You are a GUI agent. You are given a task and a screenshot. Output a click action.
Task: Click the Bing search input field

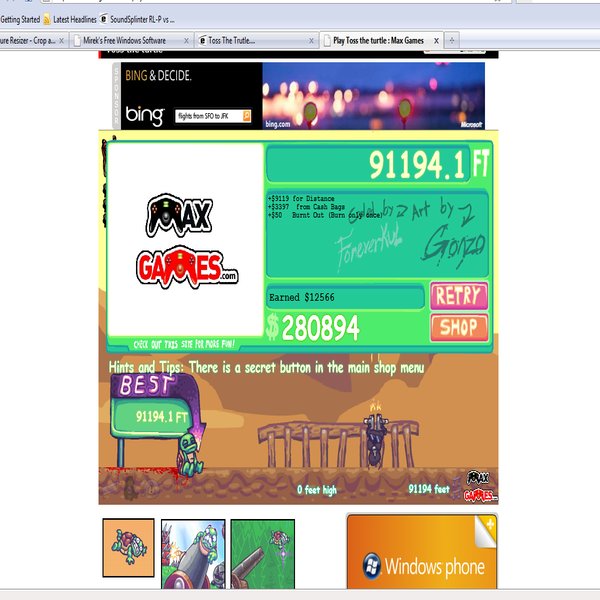[x=209, y=116]
